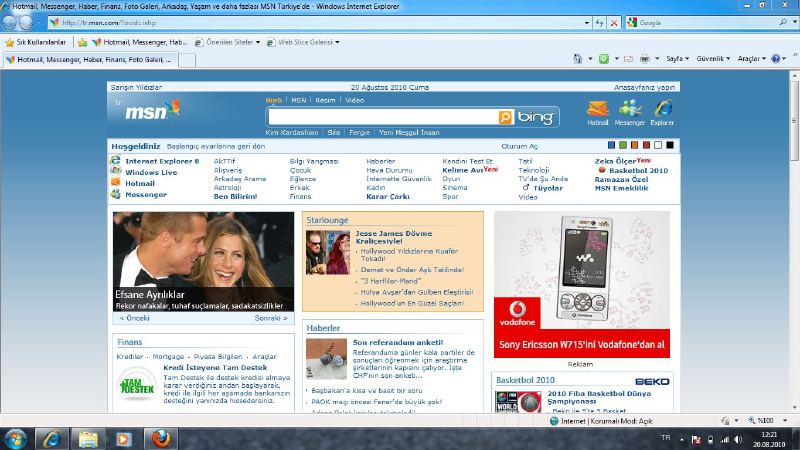
Task: Click the help question mark icon
Action: point(776,59)
